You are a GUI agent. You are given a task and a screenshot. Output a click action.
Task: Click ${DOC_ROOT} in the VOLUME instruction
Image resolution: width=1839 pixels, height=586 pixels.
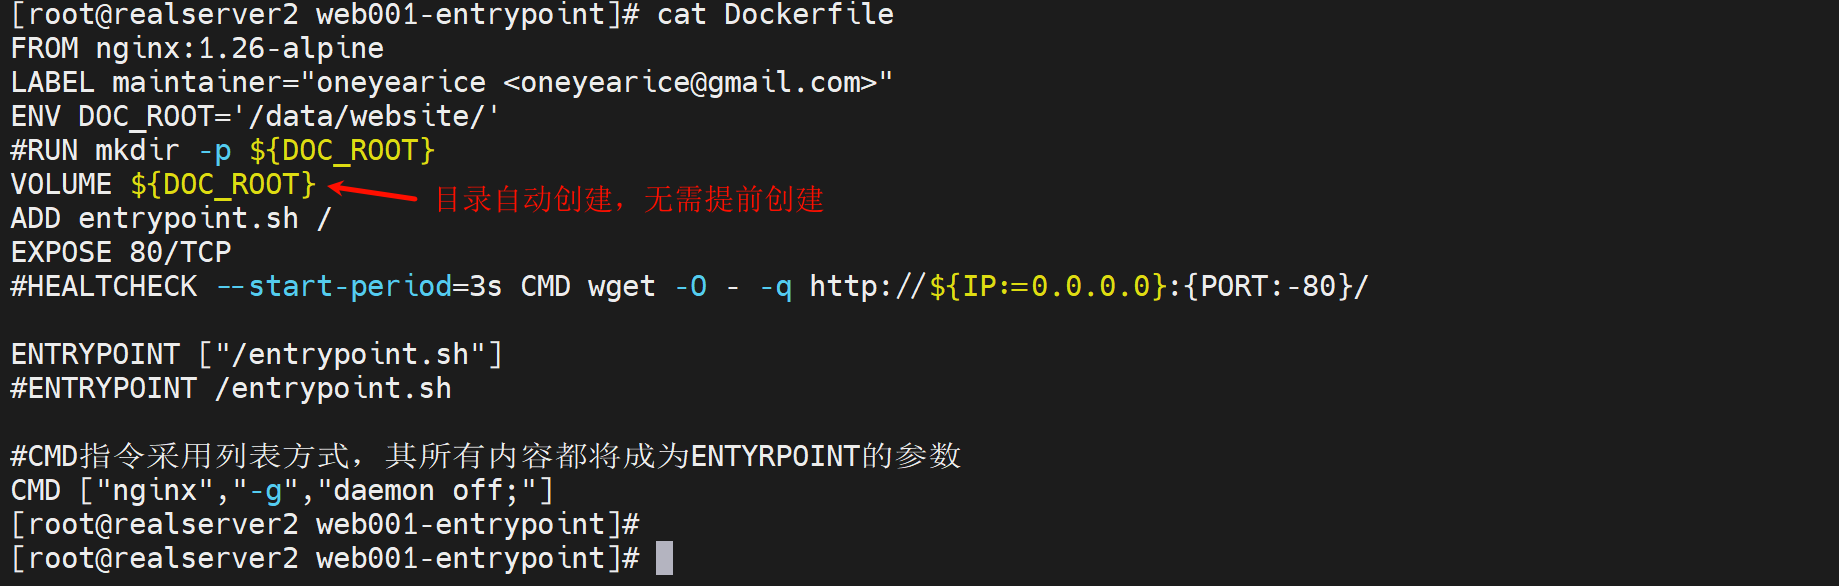pos(223,184)
